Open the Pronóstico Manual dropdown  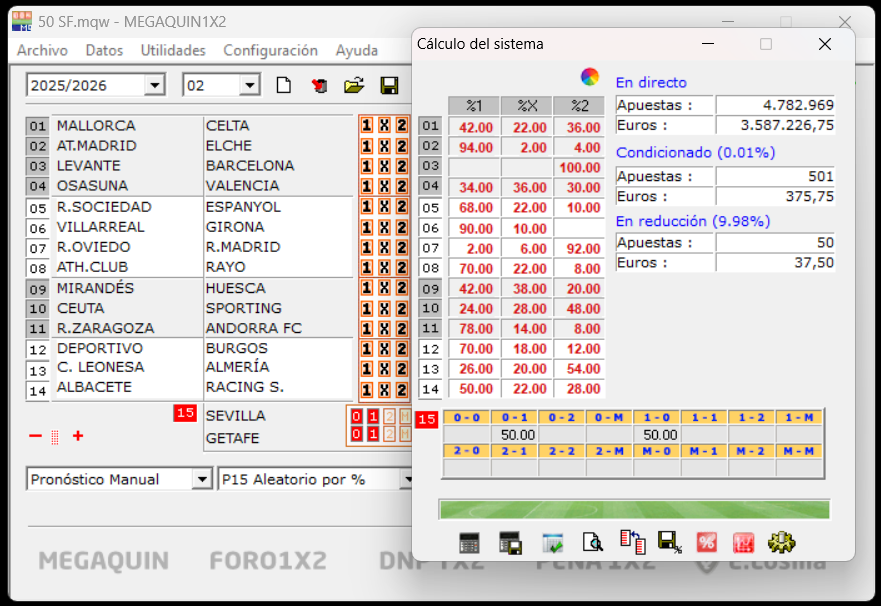pyautogui.click(x=201, y=479)
